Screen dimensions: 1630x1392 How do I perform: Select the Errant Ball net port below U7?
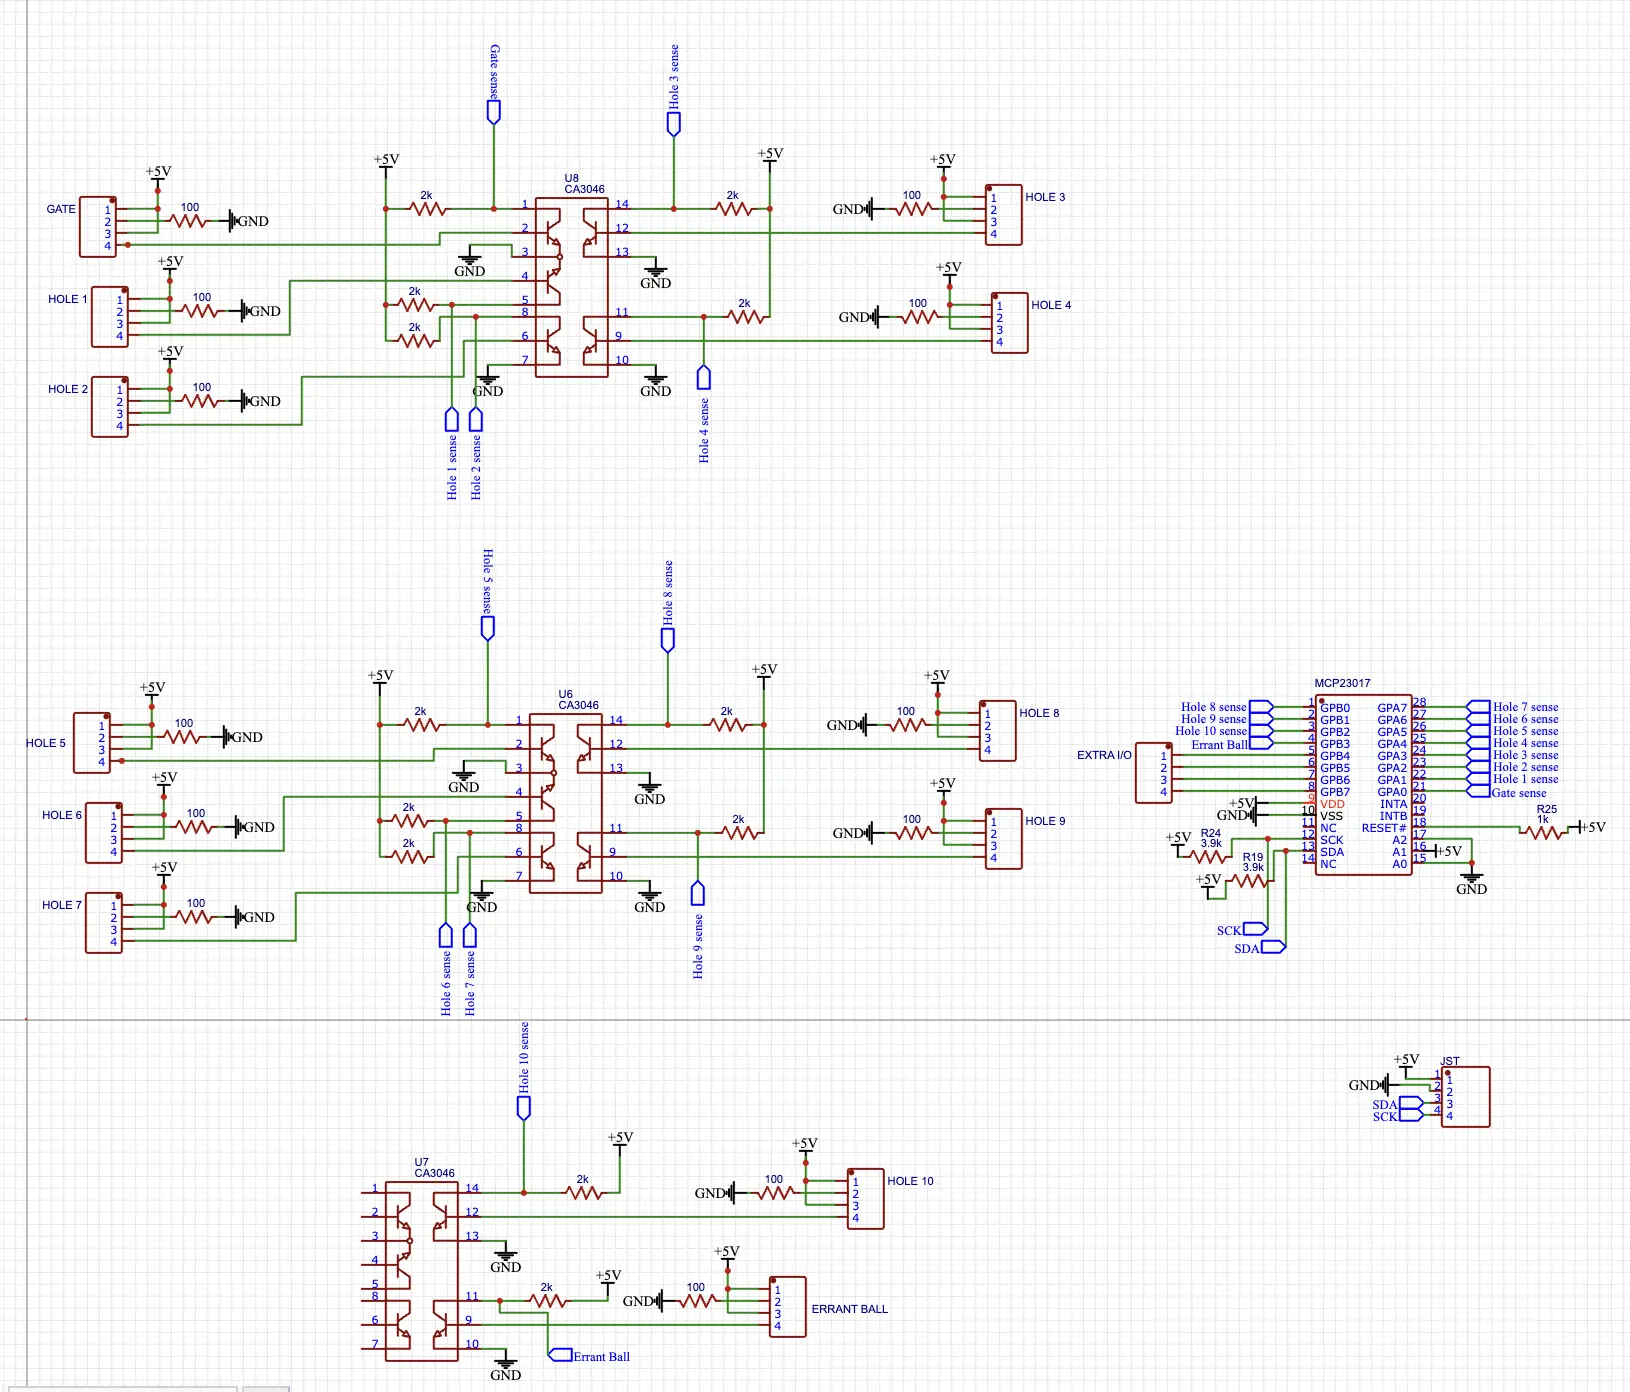560,1355
